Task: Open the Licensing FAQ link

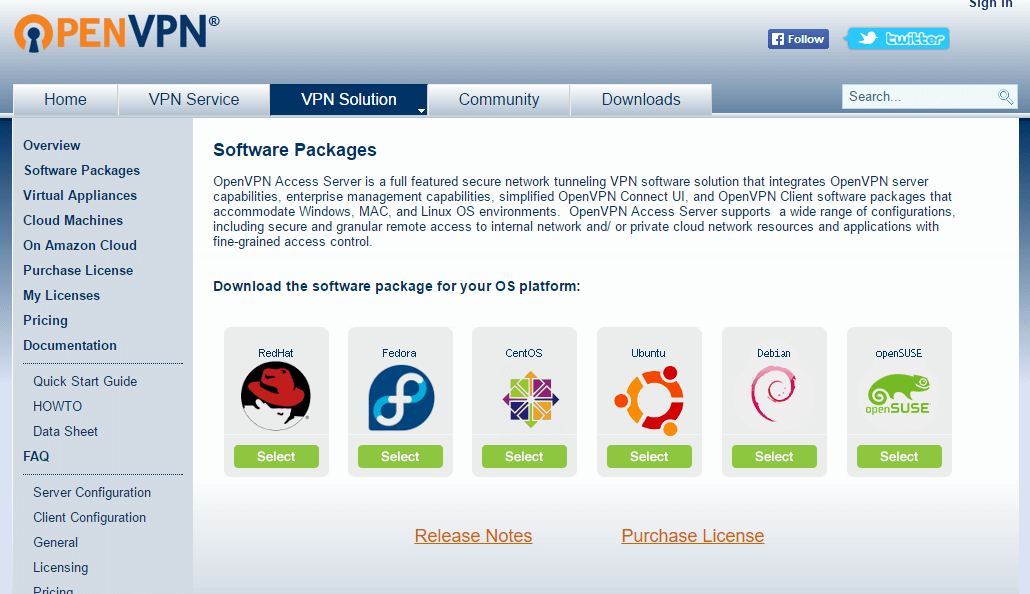Action: pyautogui.click(x=60, y=567)
